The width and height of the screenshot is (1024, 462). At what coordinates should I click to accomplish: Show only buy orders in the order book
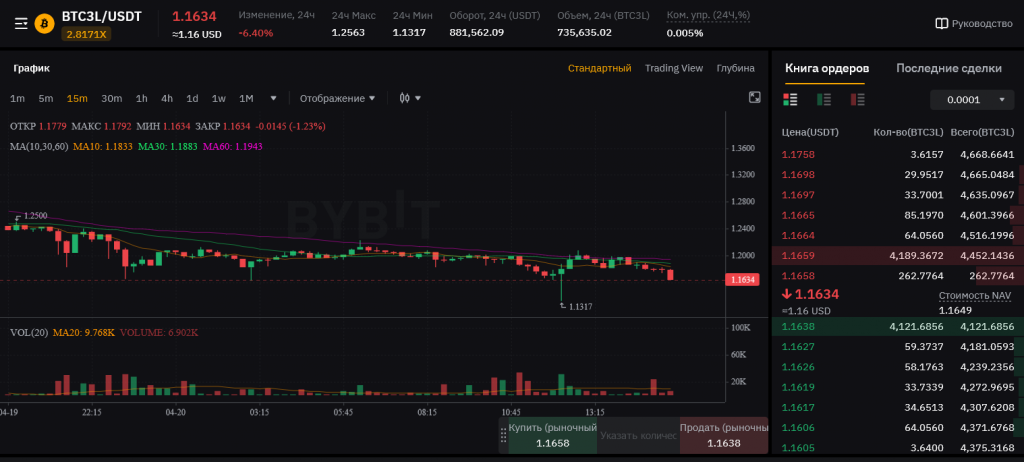coord(824,99)
